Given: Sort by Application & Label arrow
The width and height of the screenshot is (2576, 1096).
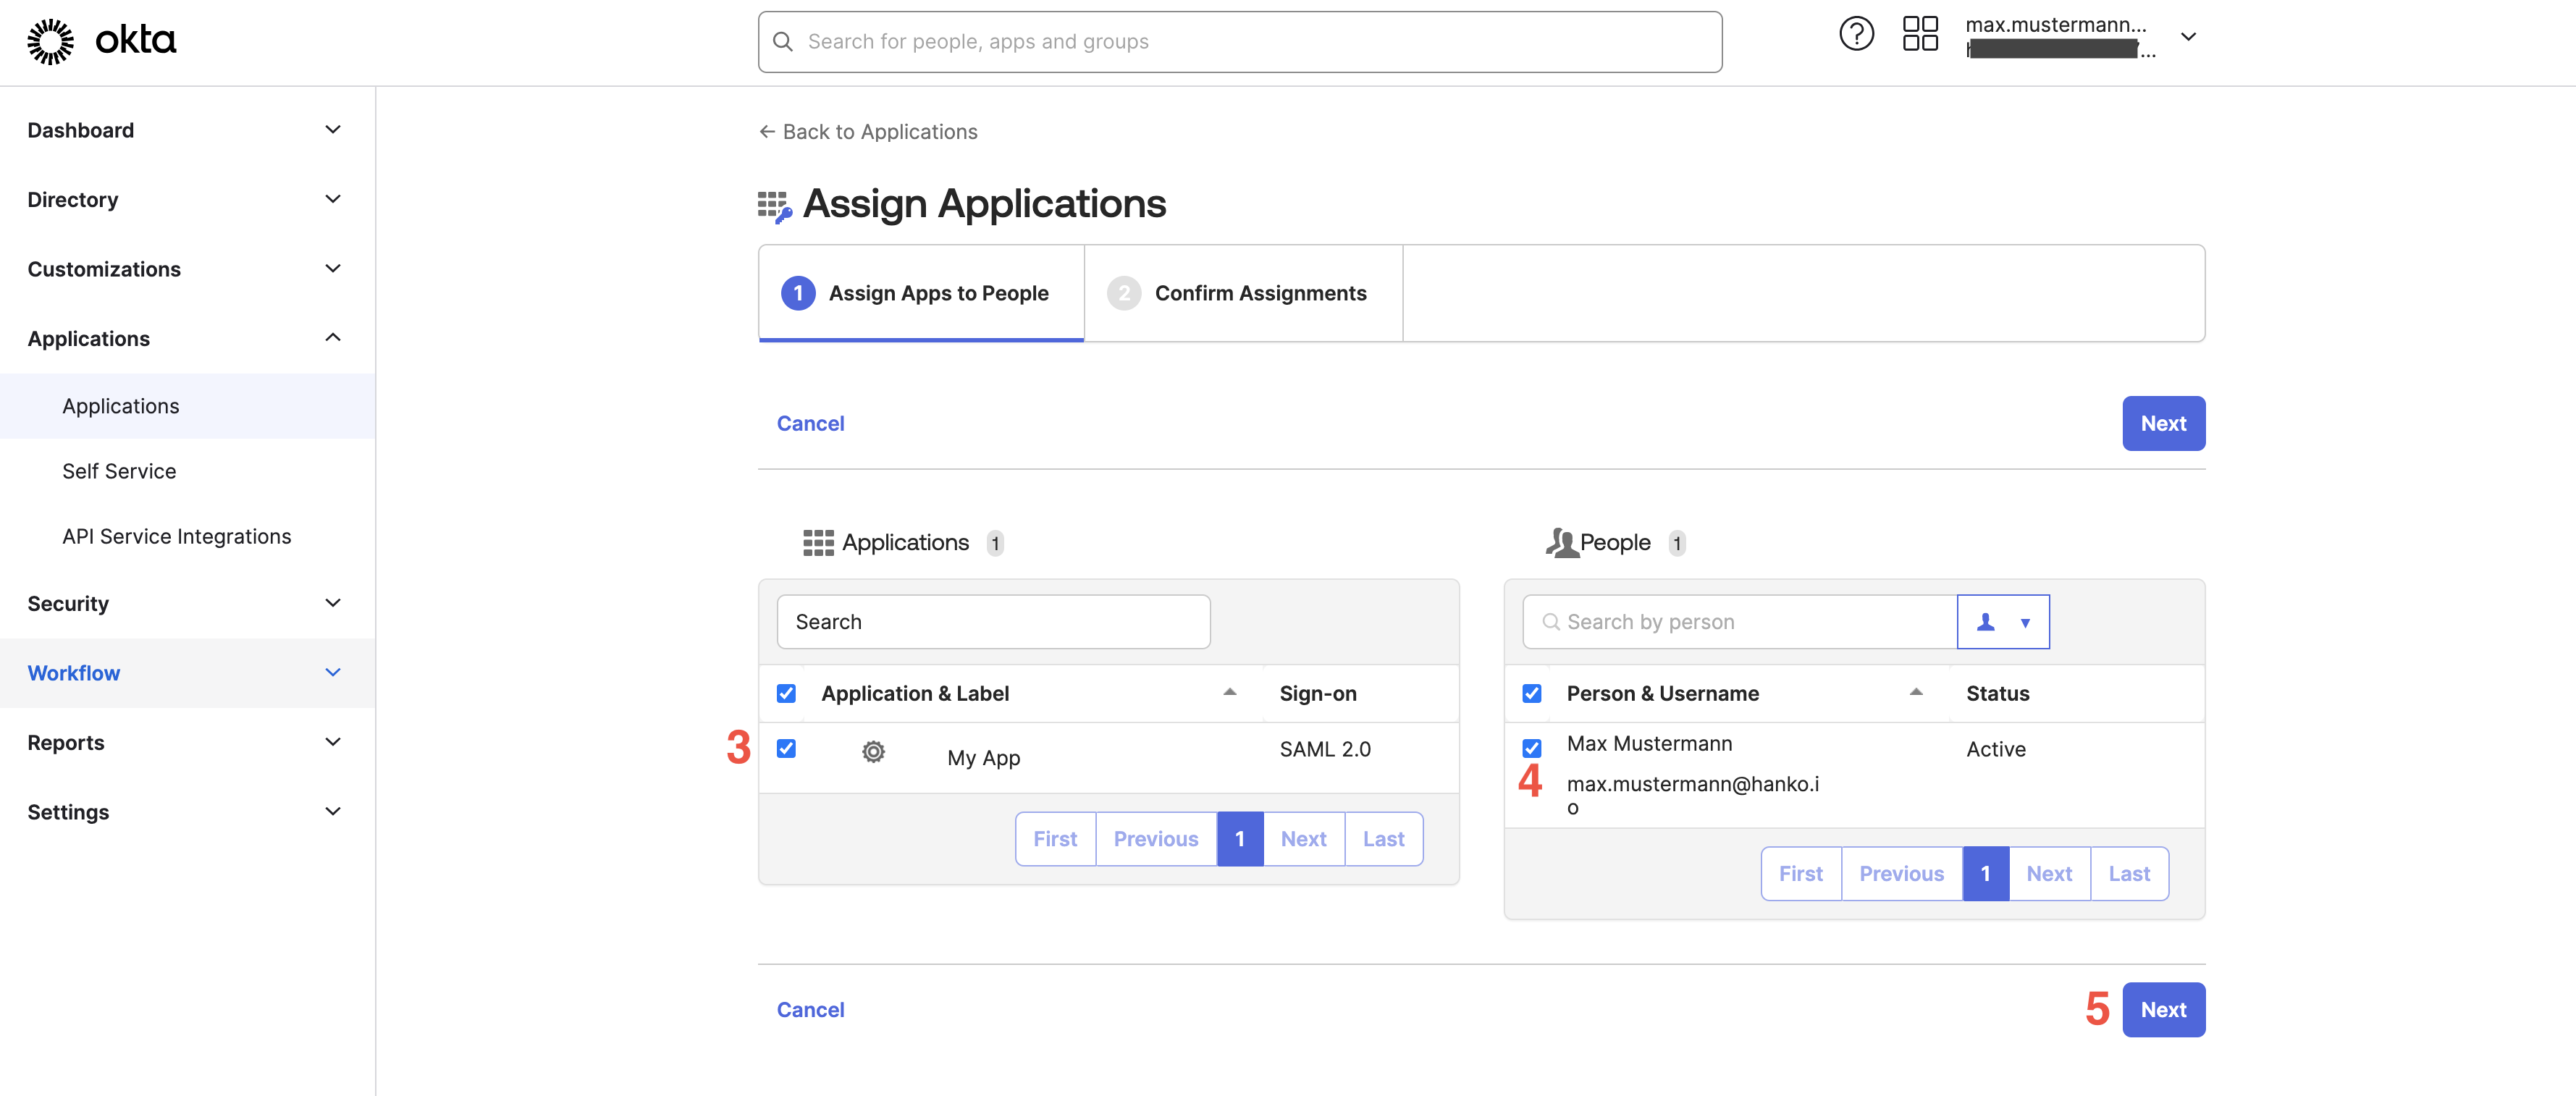Looking at the screenshot, I should click(x=1229, y=692).
